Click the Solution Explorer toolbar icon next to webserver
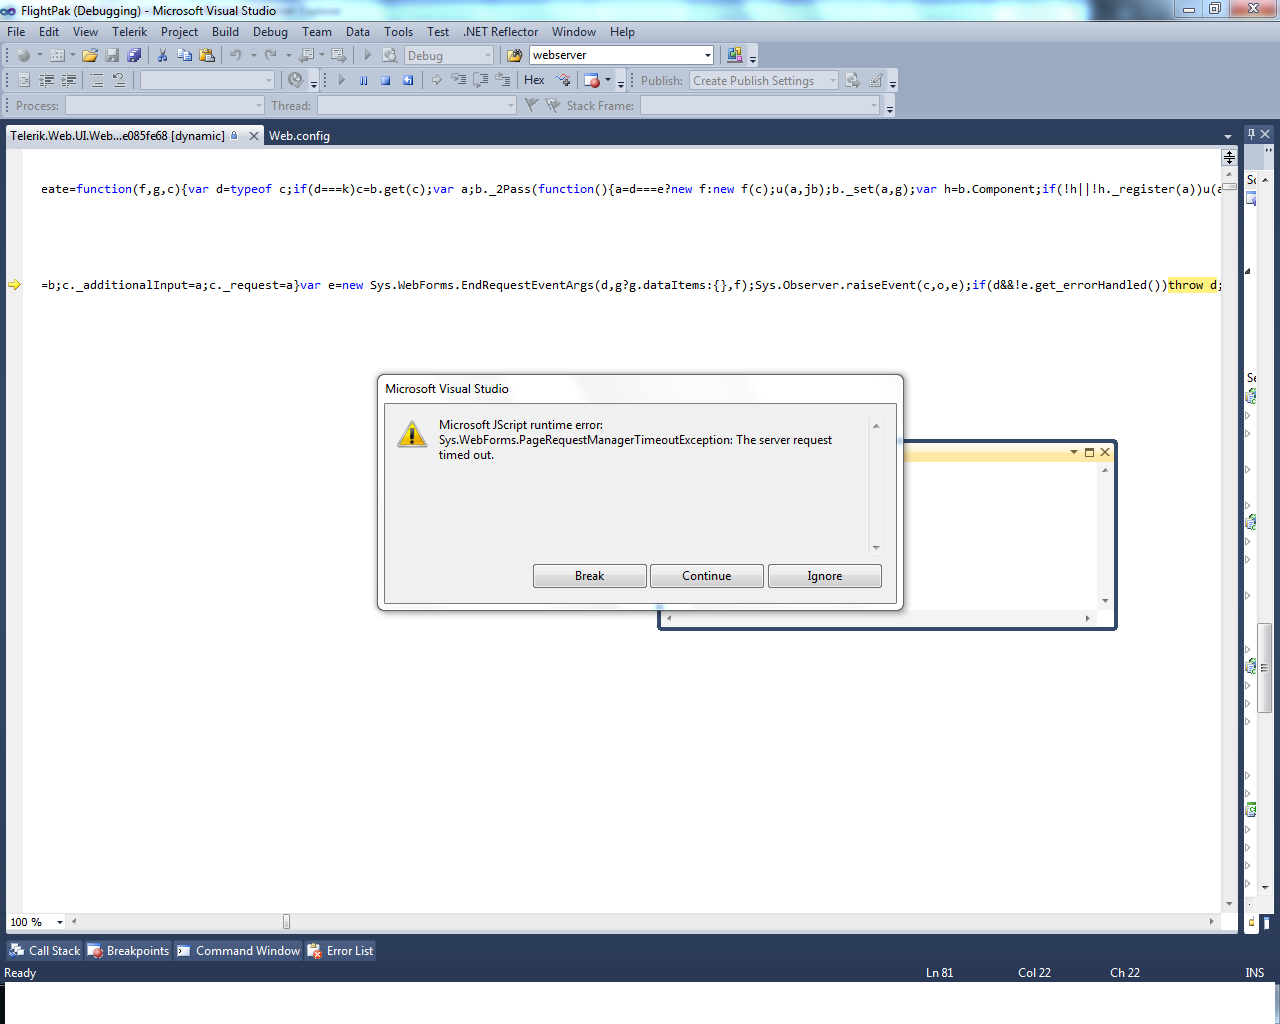Image resolution: width=1280 pixels, height=1024 pixels. (735, 56)
